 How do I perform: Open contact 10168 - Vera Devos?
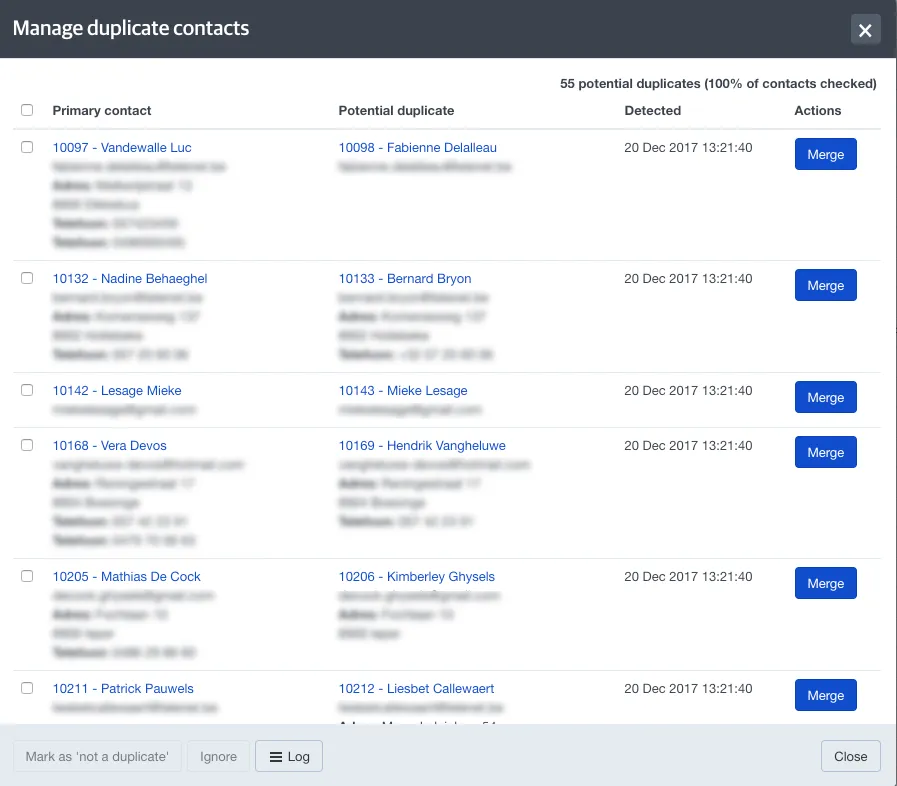click(109, 446)
